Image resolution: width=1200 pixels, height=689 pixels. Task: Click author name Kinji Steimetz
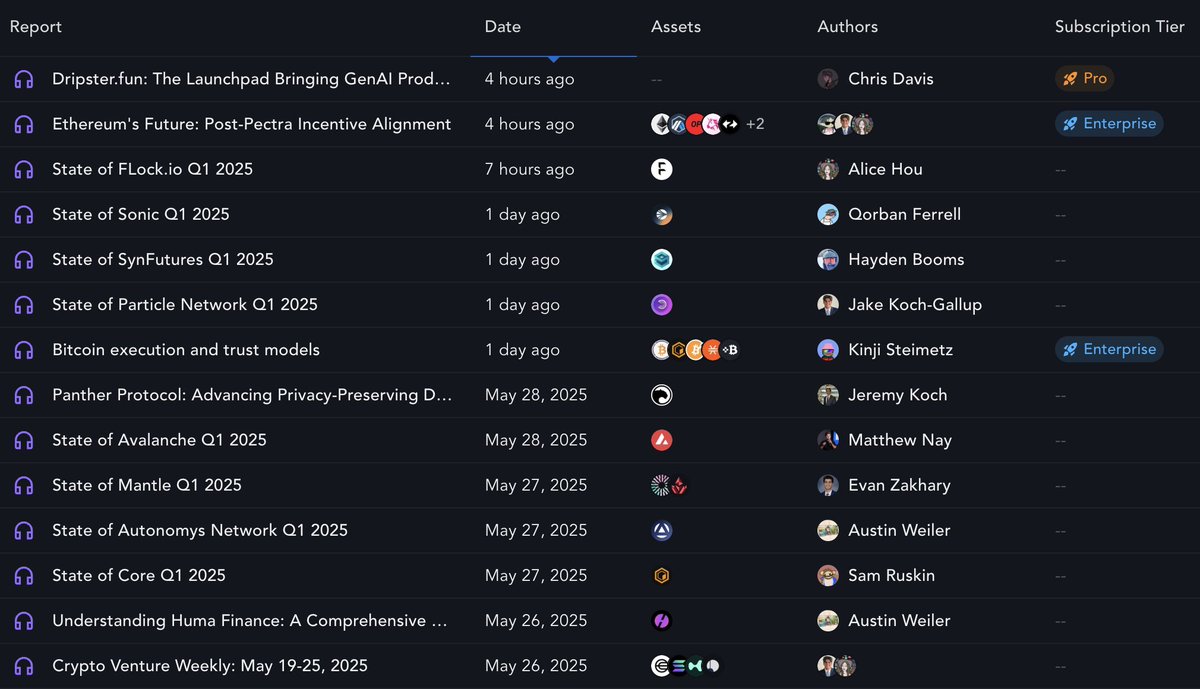[x=901, y=350]
